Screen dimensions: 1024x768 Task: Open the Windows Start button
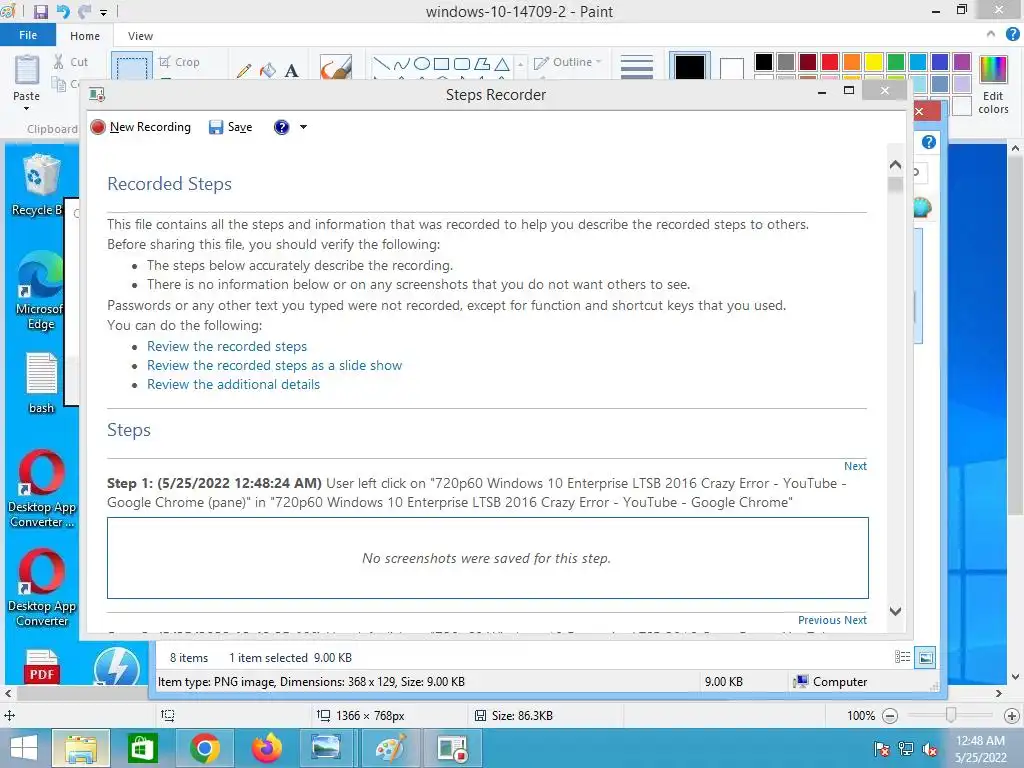point(24,748)
